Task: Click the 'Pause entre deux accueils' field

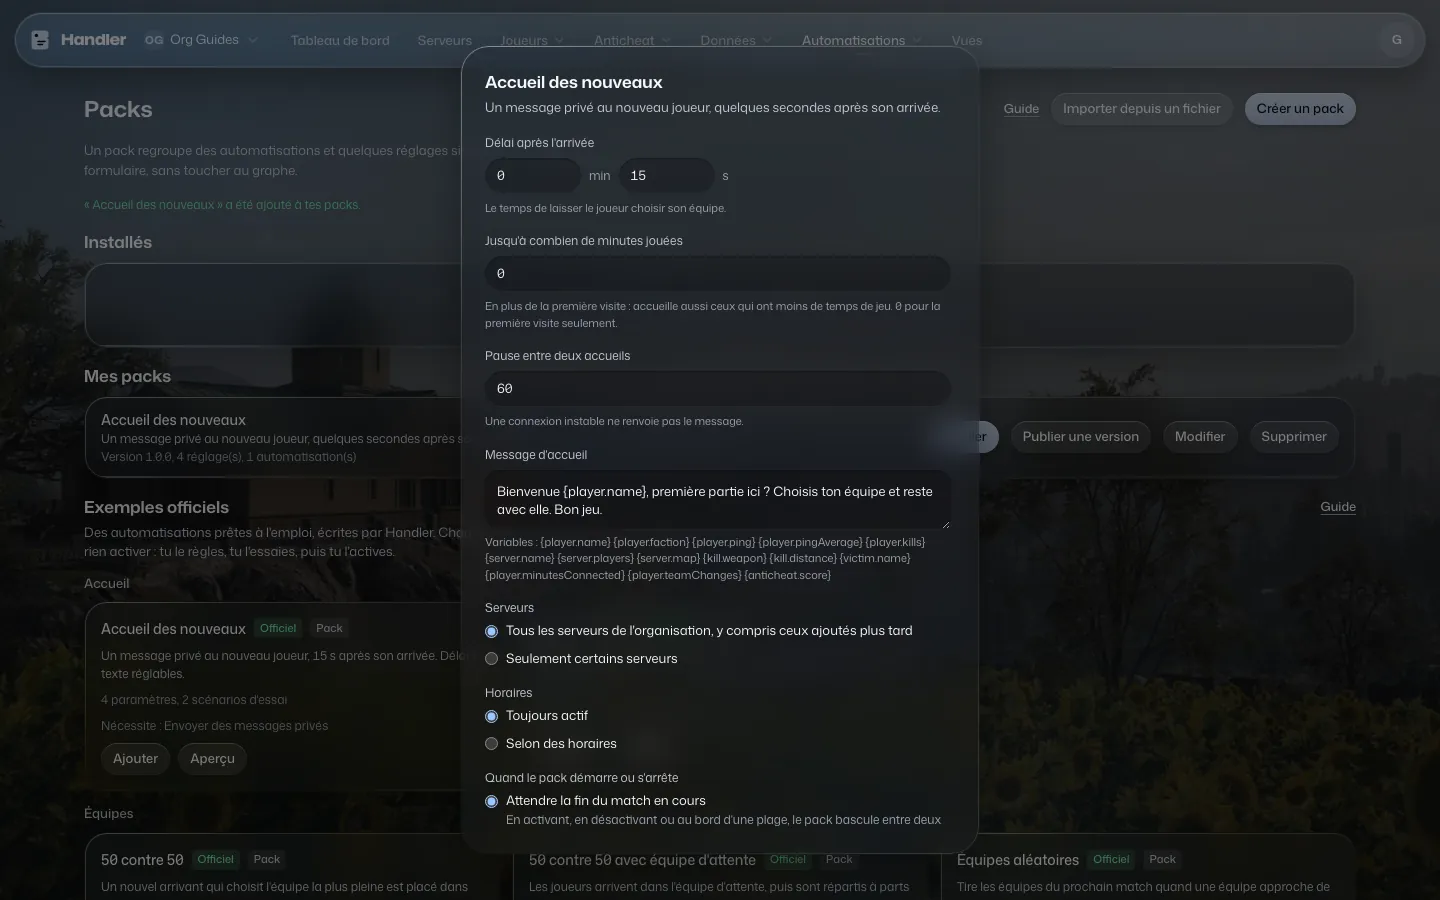Action: coord(717,389)
